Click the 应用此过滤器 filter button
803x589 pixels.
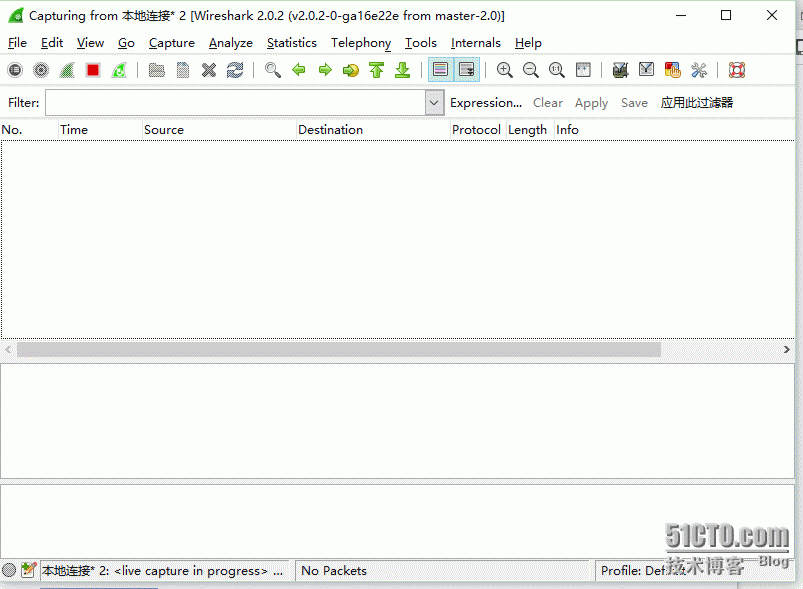(696, 102)
